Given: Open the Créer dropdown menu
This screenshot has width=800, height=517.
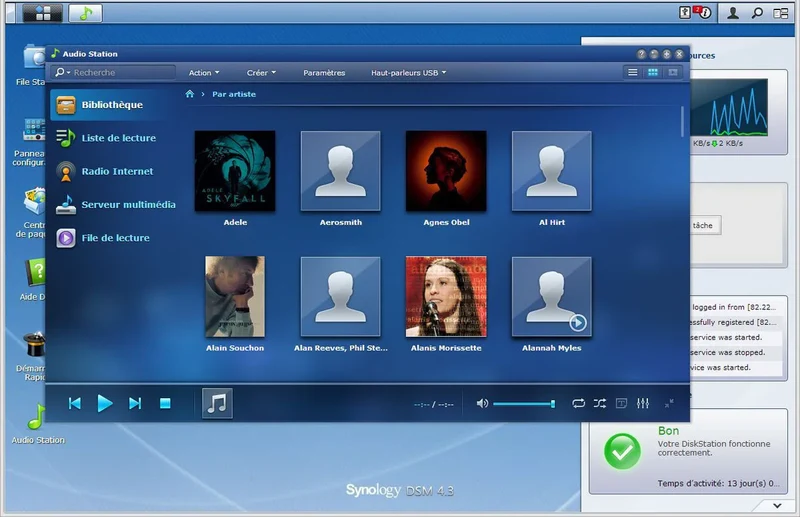Looking at the screenshot, I should (261, 72).
